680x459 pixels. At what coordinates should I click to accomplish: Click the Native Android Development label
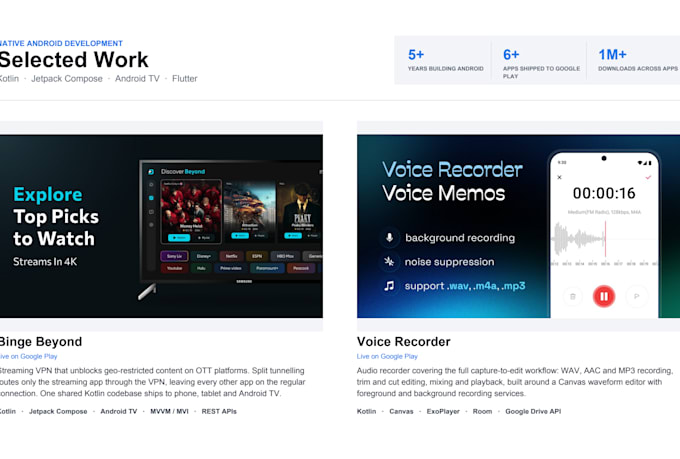coord(61,43)
